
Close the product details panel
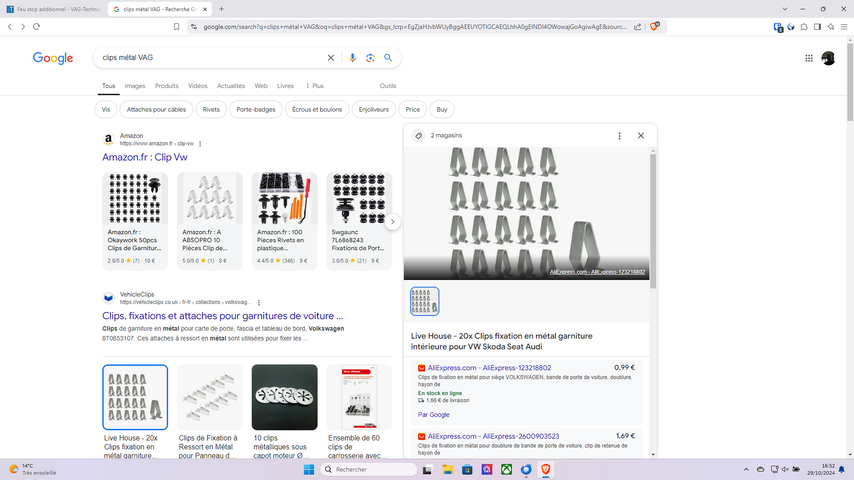click(641, 136)
